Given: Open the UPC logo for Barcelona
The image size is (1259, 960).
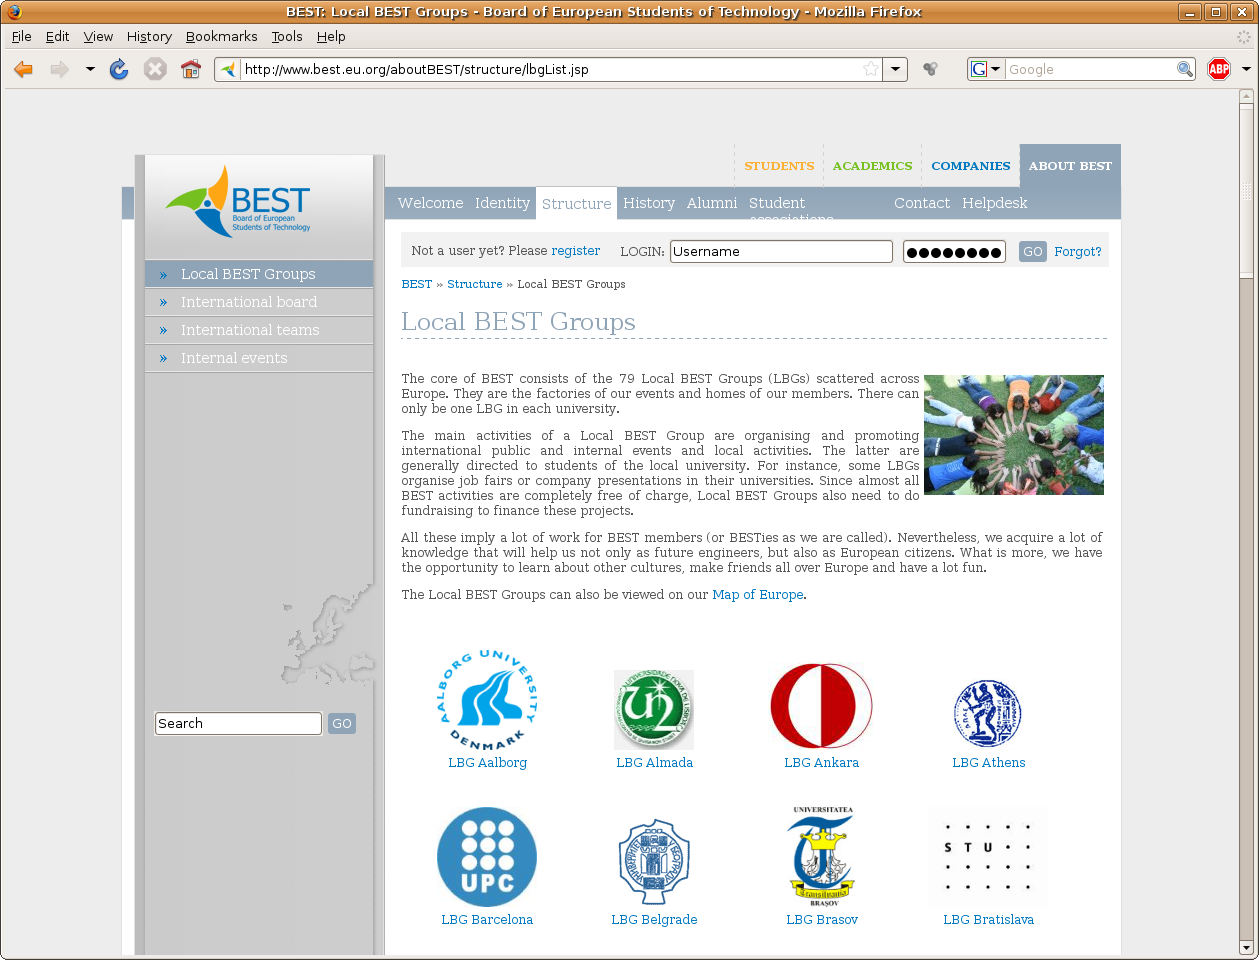Looking at the screenshot, I should click(x=487, y=857).
